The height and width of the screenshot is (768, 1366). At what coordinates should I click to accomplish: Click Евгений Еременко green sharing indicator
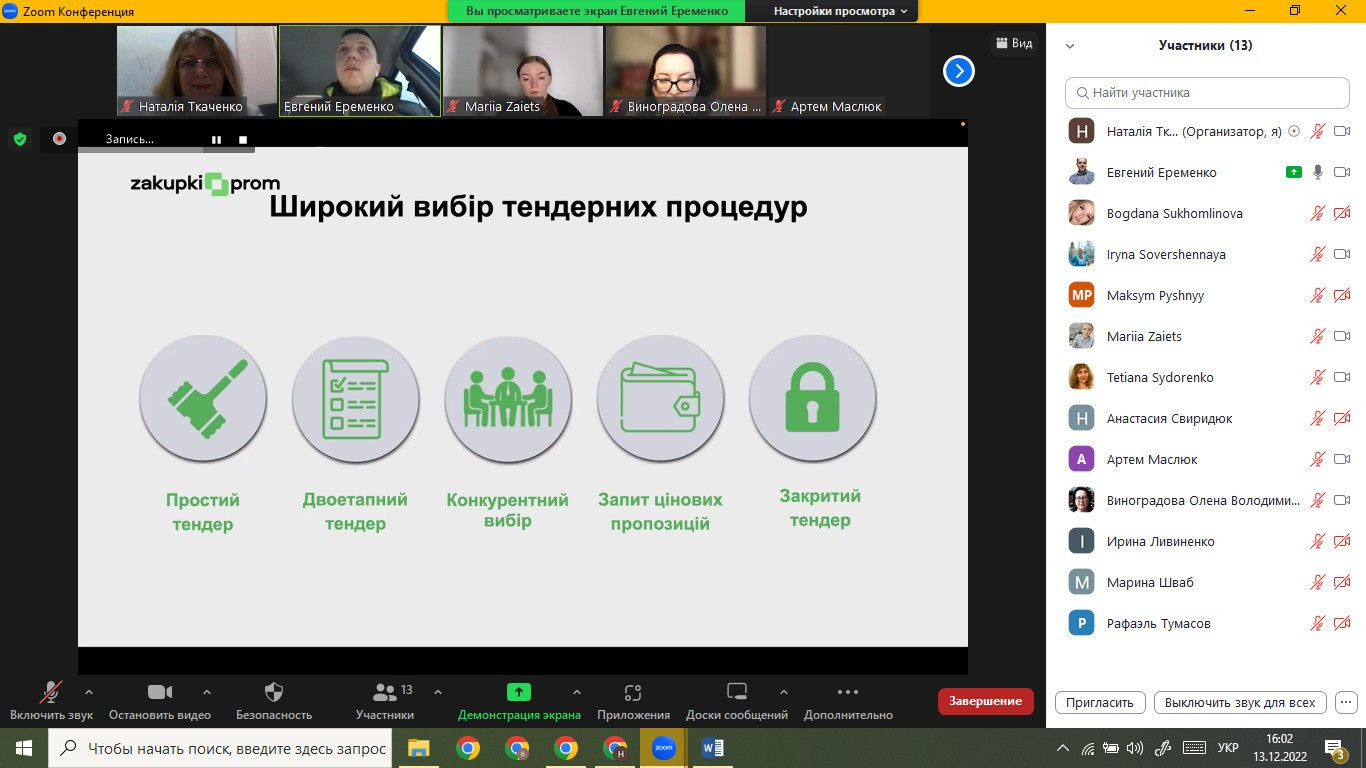pos(1293,172)
